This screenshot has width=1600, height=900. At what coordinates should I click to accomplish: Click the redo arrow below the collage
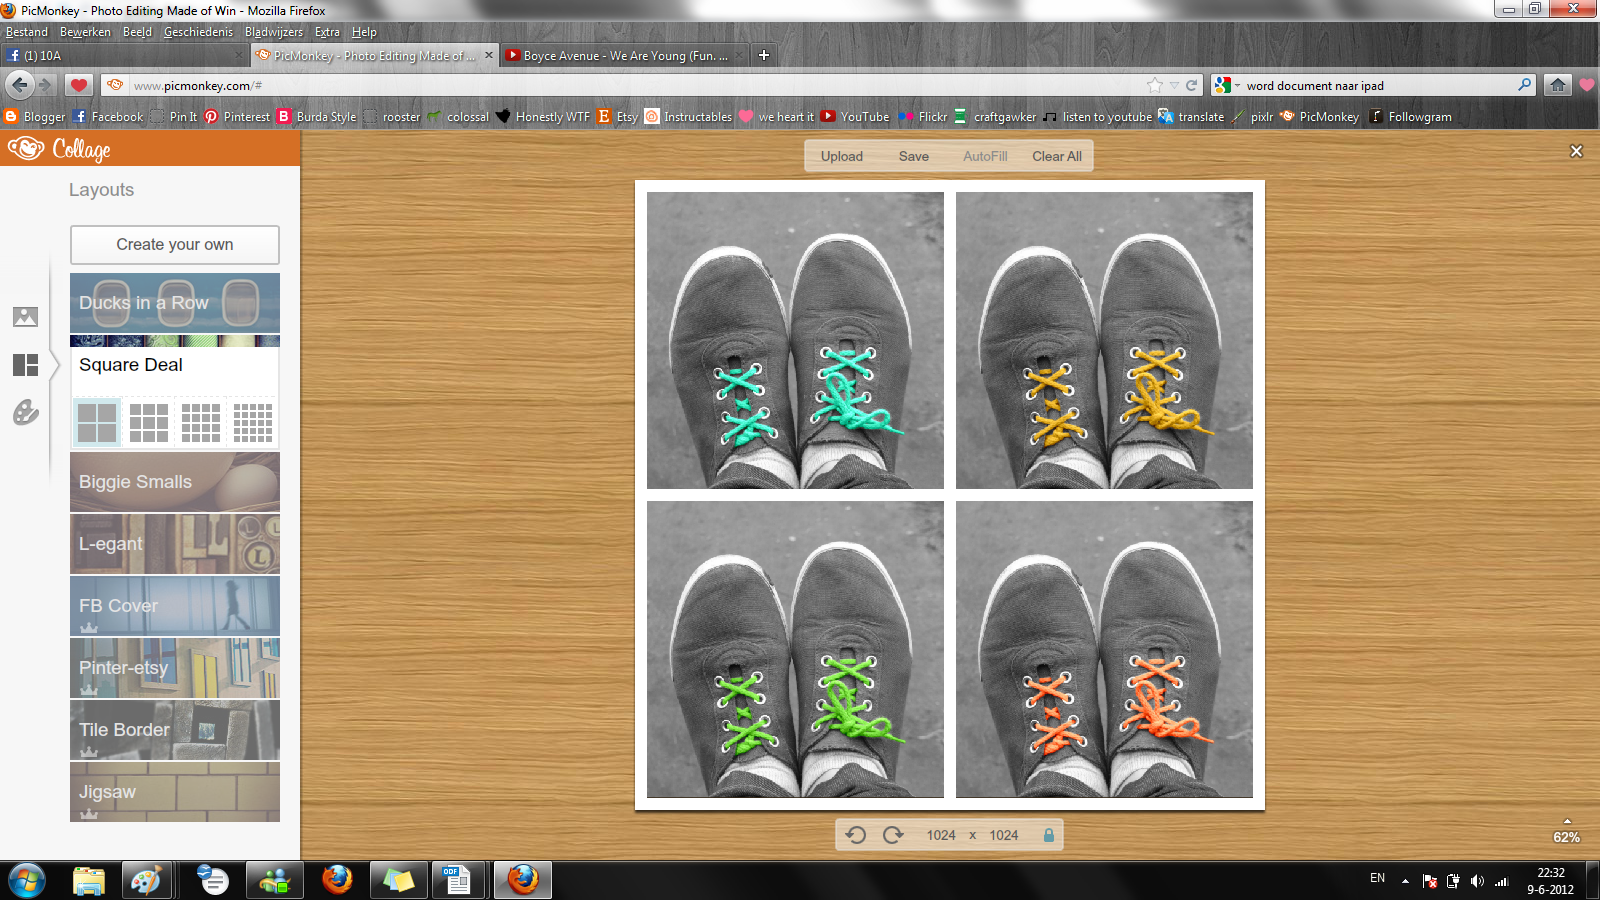893,835
